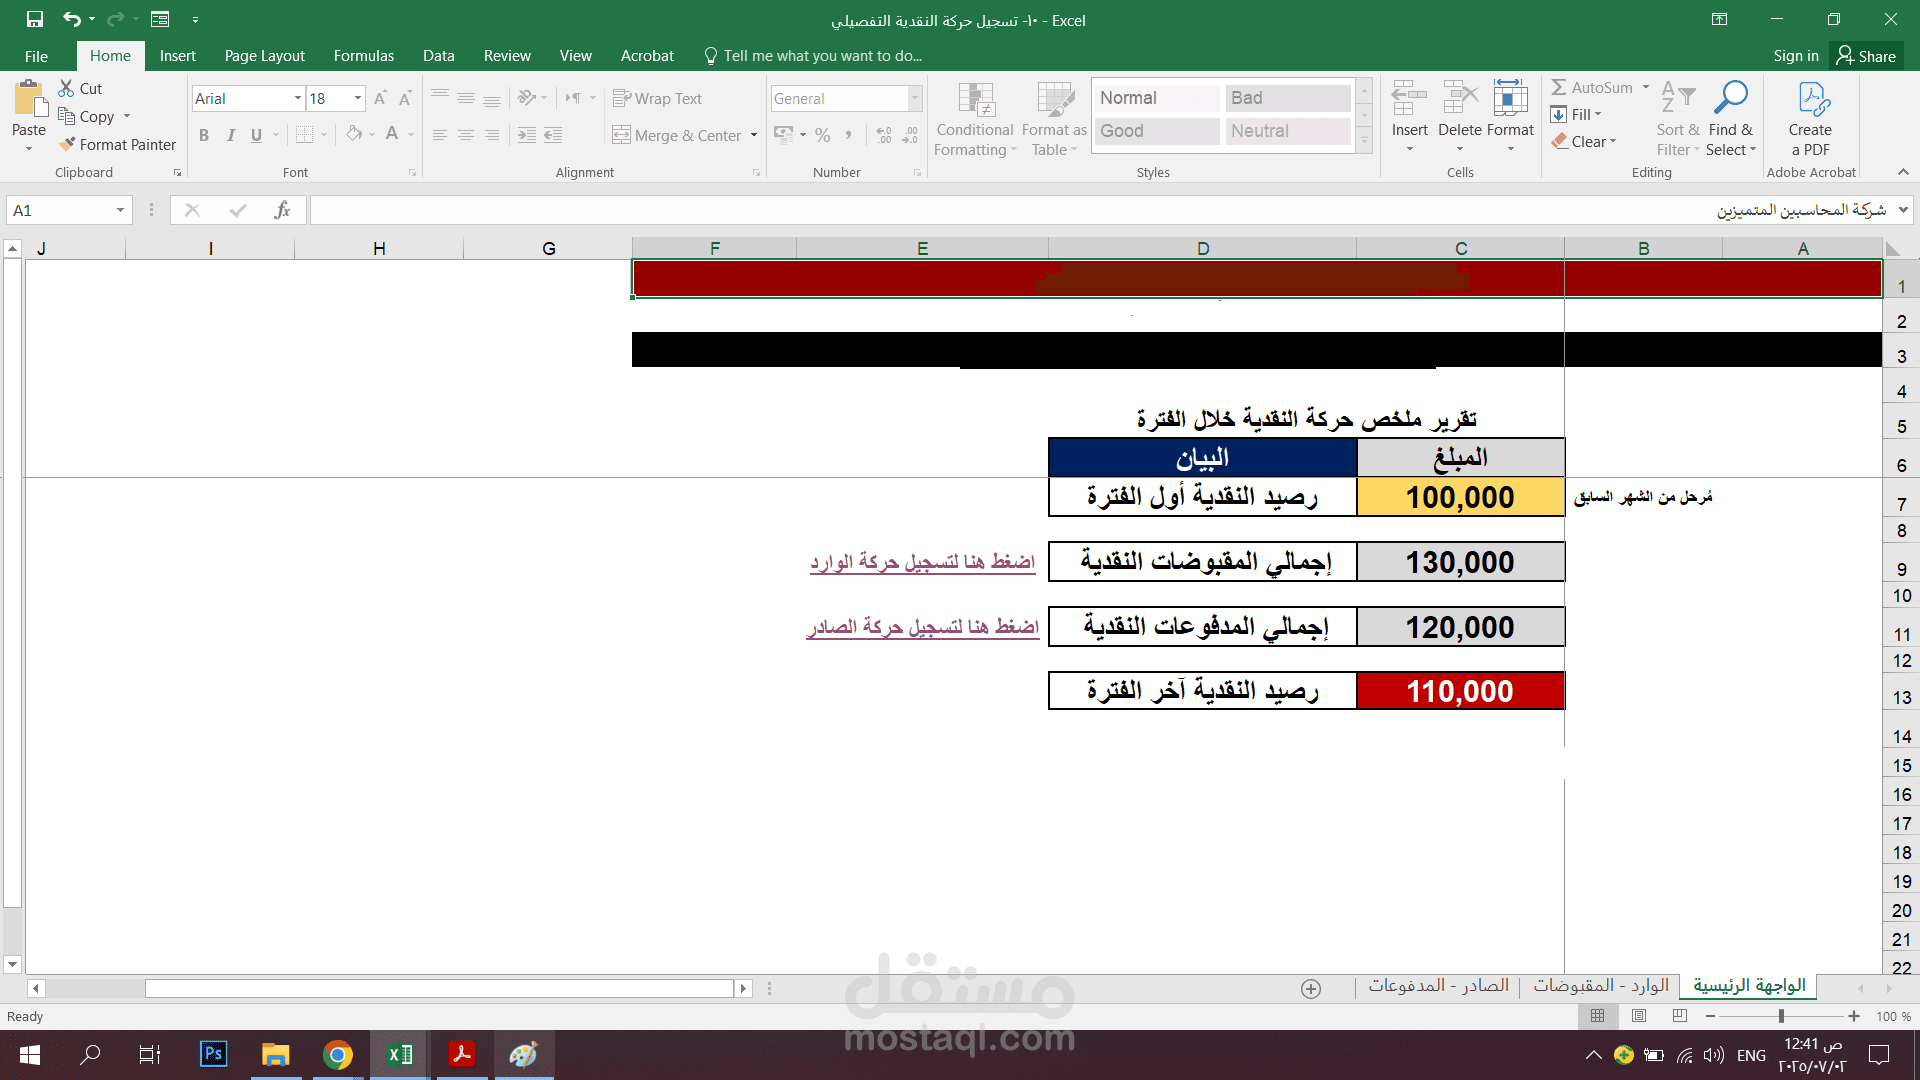Select Normal view in status bar

tap(1597, 1016)
